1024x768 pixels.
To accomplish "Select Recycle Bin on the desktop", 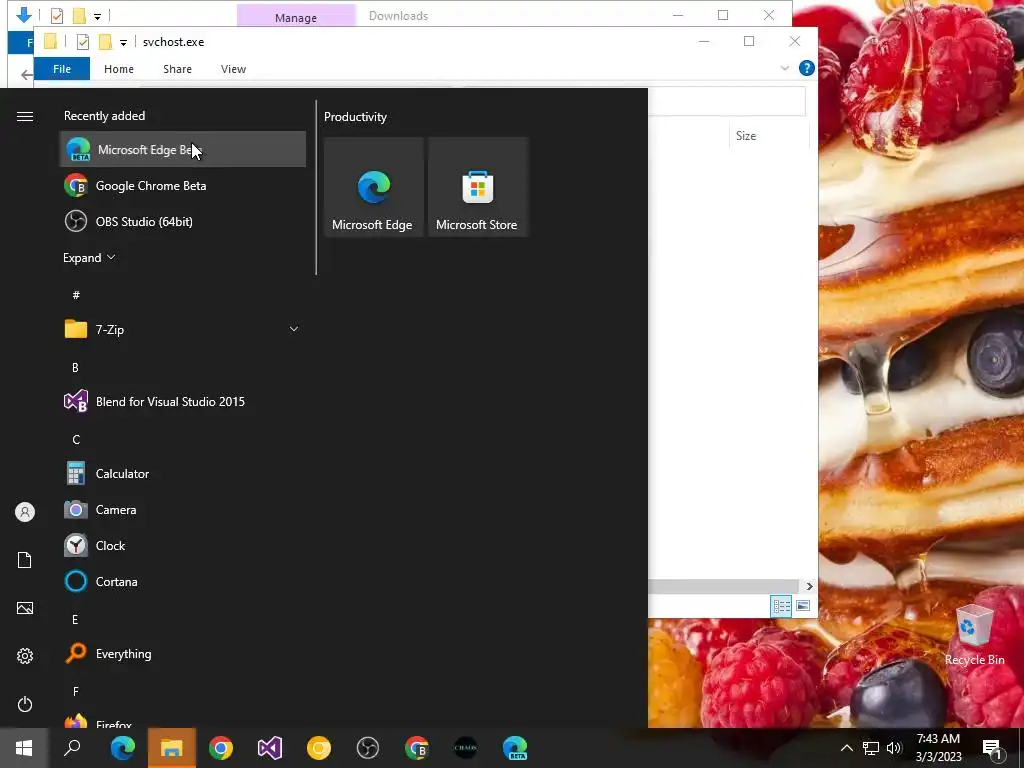I will [974, 635].
